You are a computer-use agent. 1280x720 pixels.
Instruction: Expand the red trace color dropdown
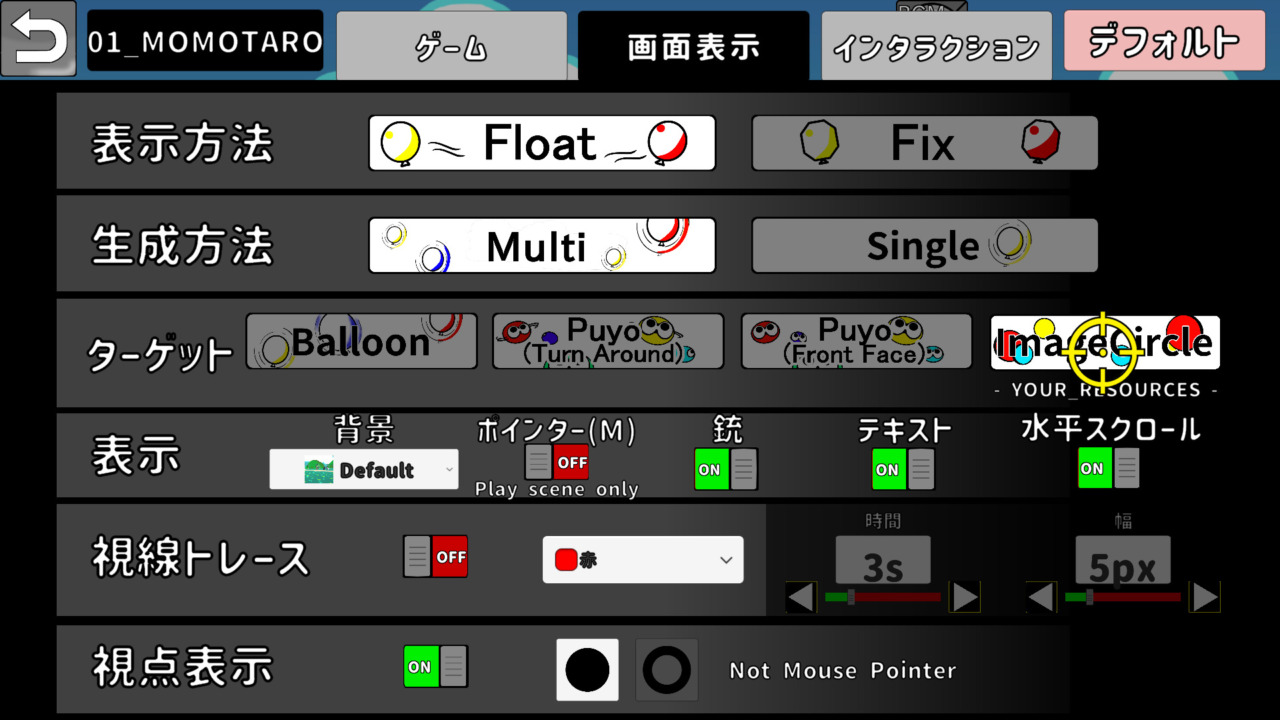coord(642,560)
